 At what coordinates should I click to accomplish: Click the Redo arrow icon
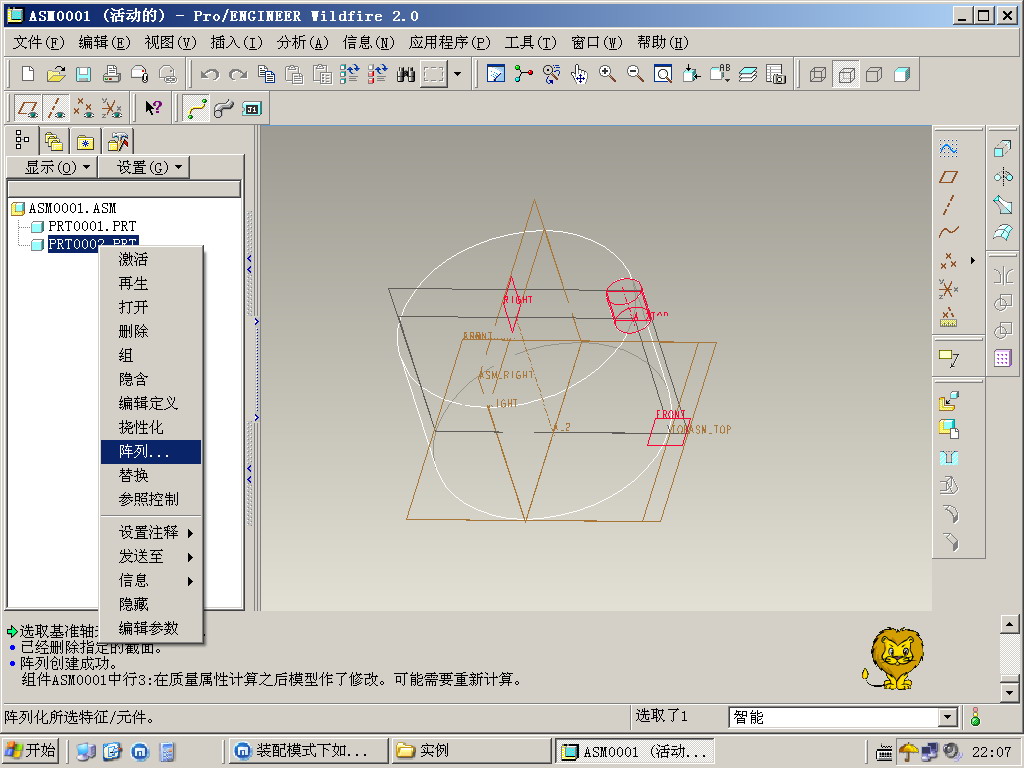(x=238, y=74)
